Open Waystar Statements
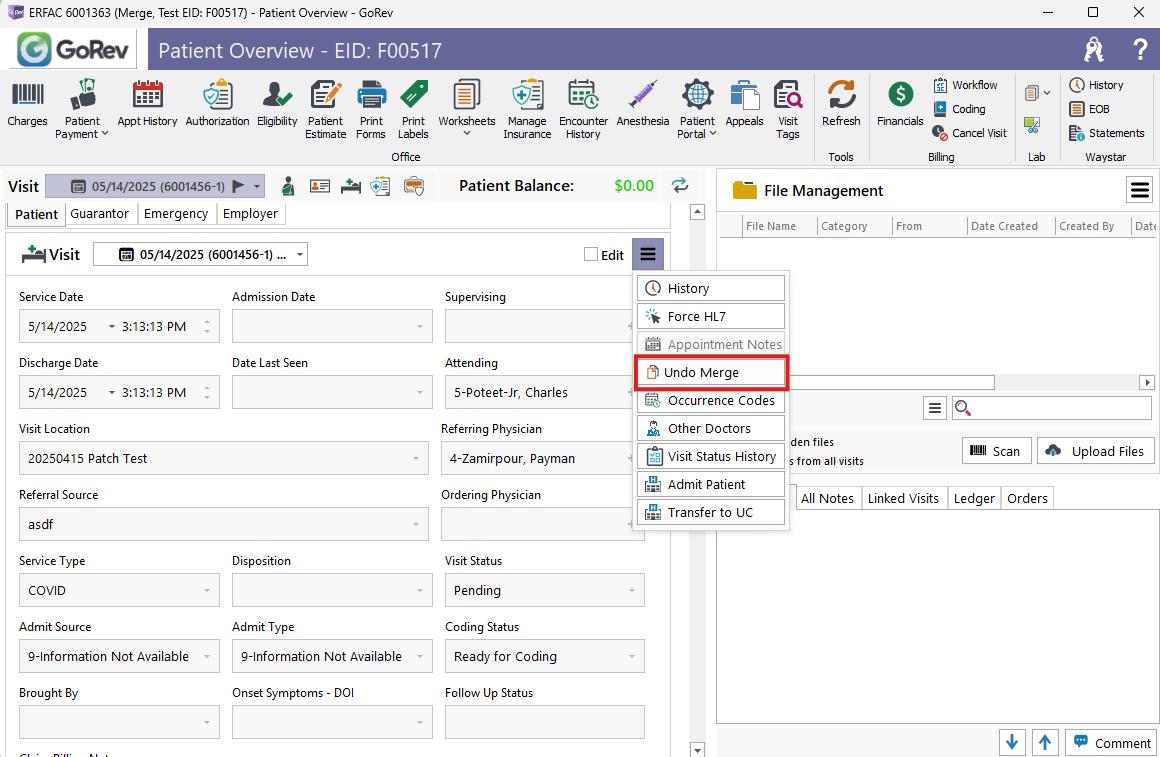 point(1107,133)
